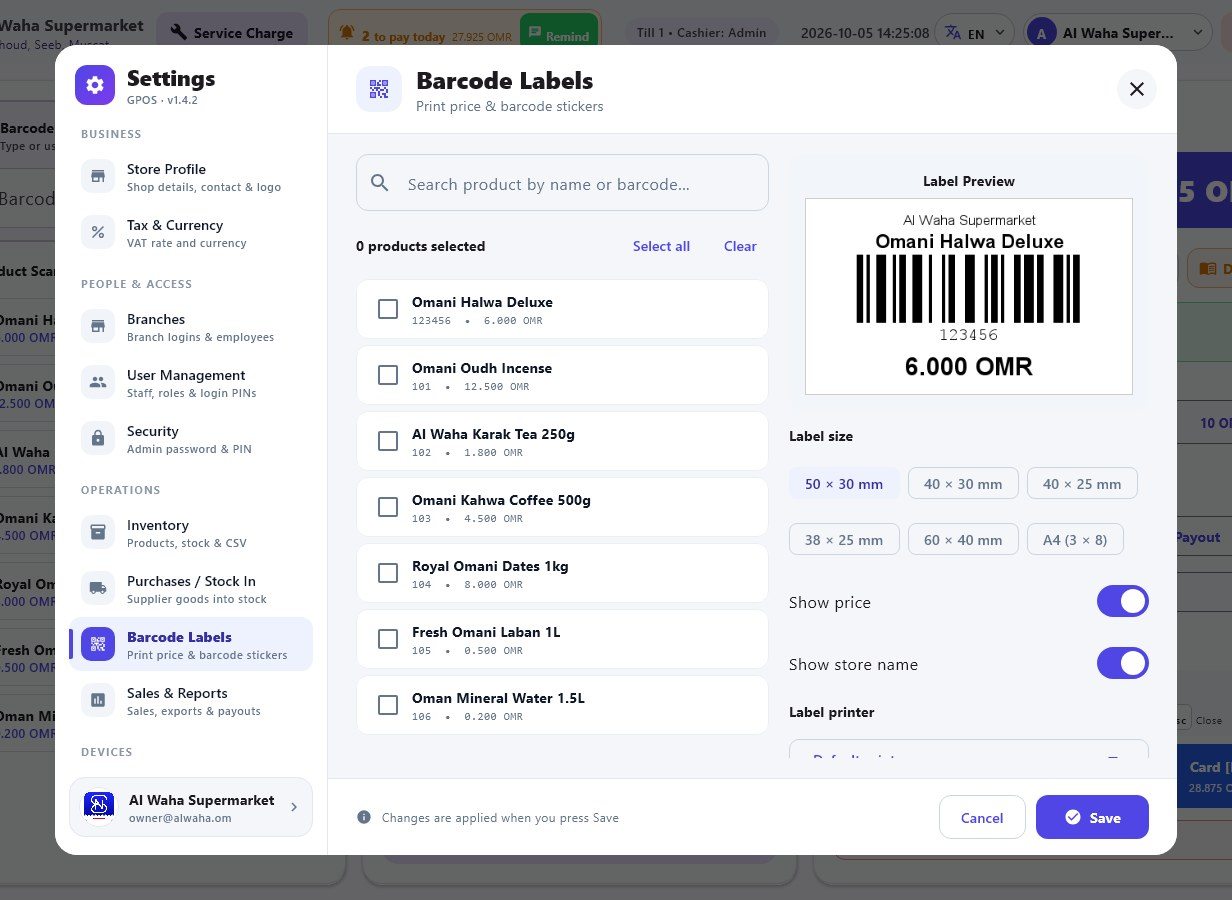Open the Al Waha Super... user dropdown

tap(1118, 33)
